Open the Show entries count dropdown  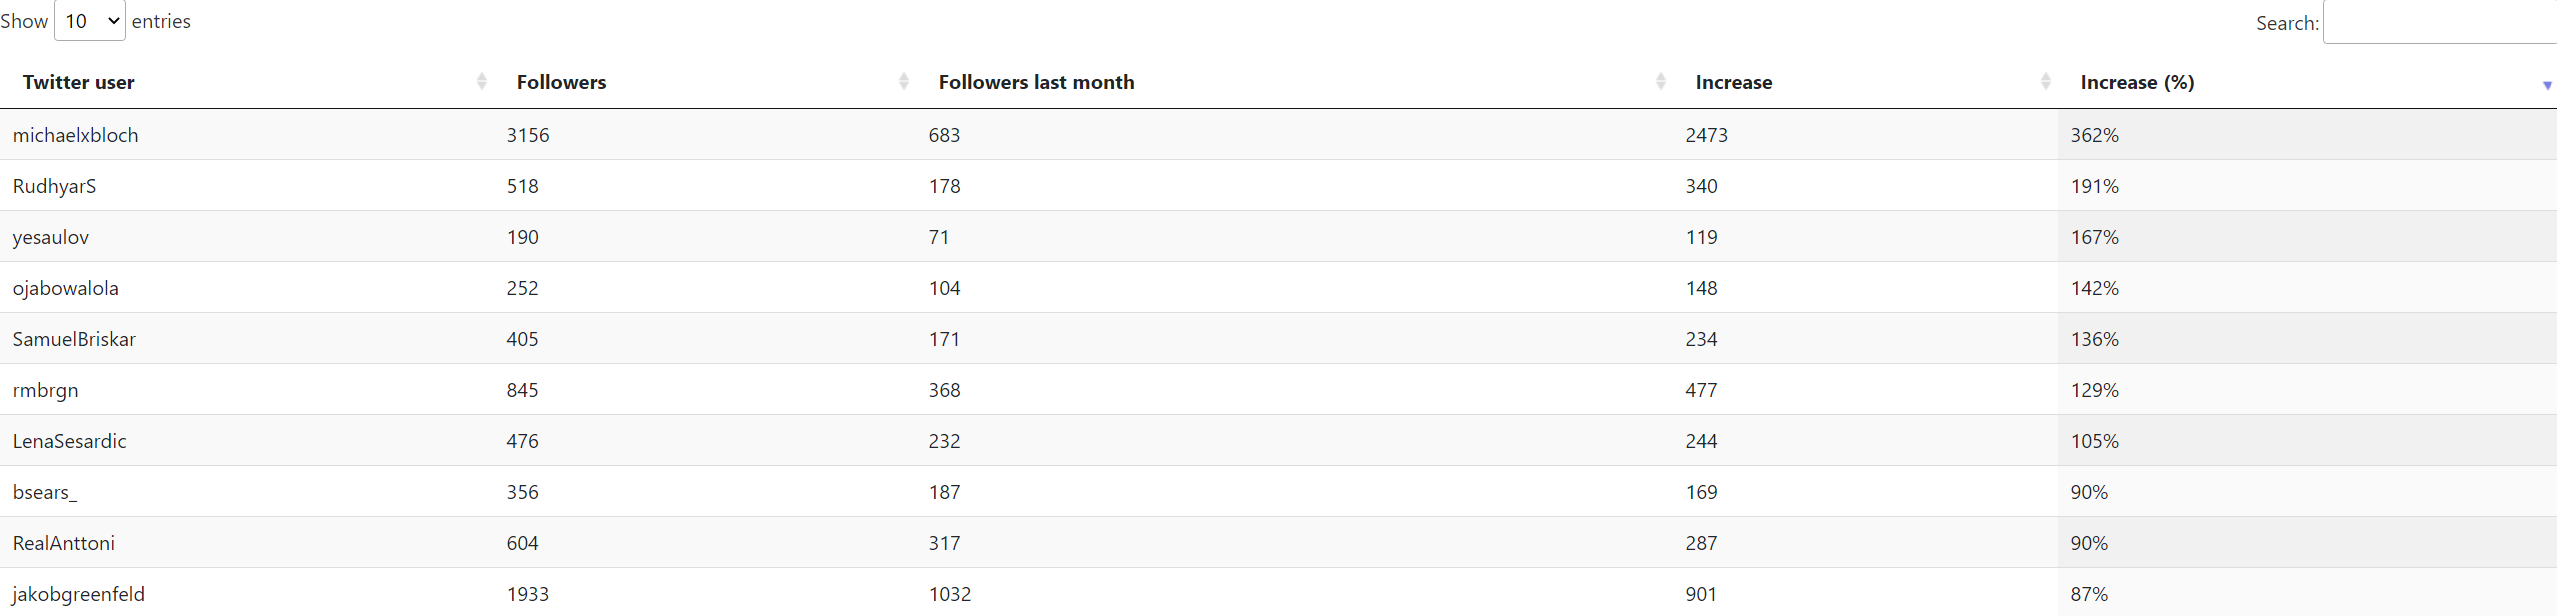89,21
